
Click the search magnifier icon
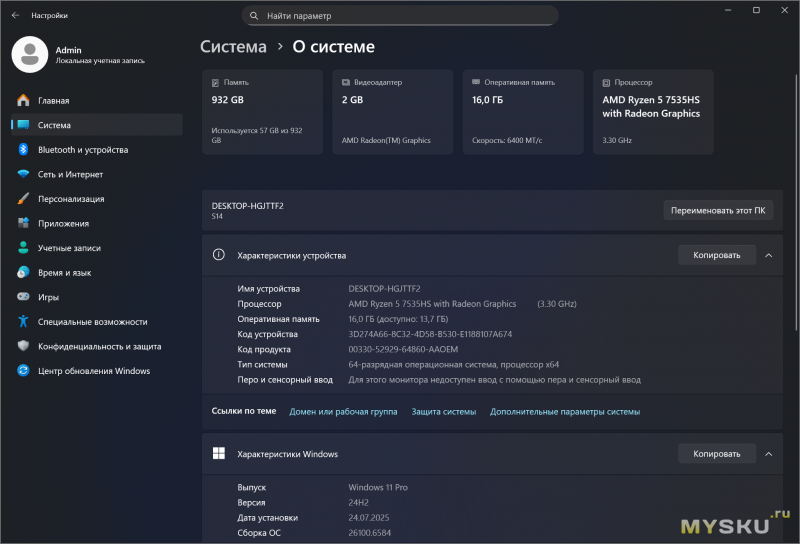point(254,16)
